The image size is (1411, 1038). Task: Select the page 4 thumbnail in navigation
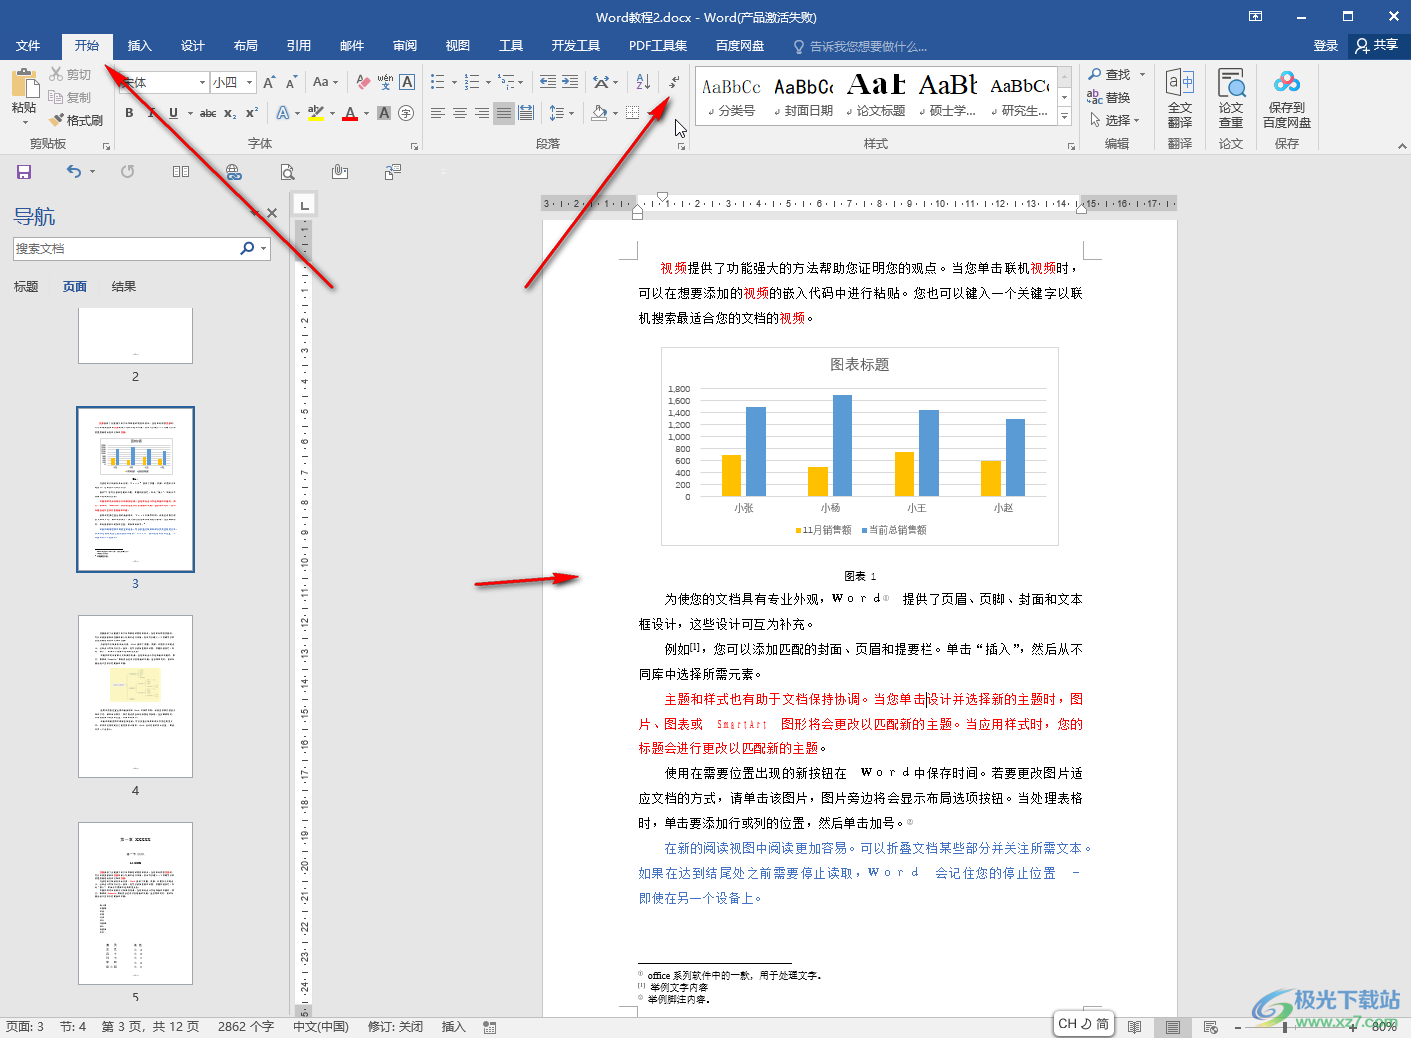(136, 697)
